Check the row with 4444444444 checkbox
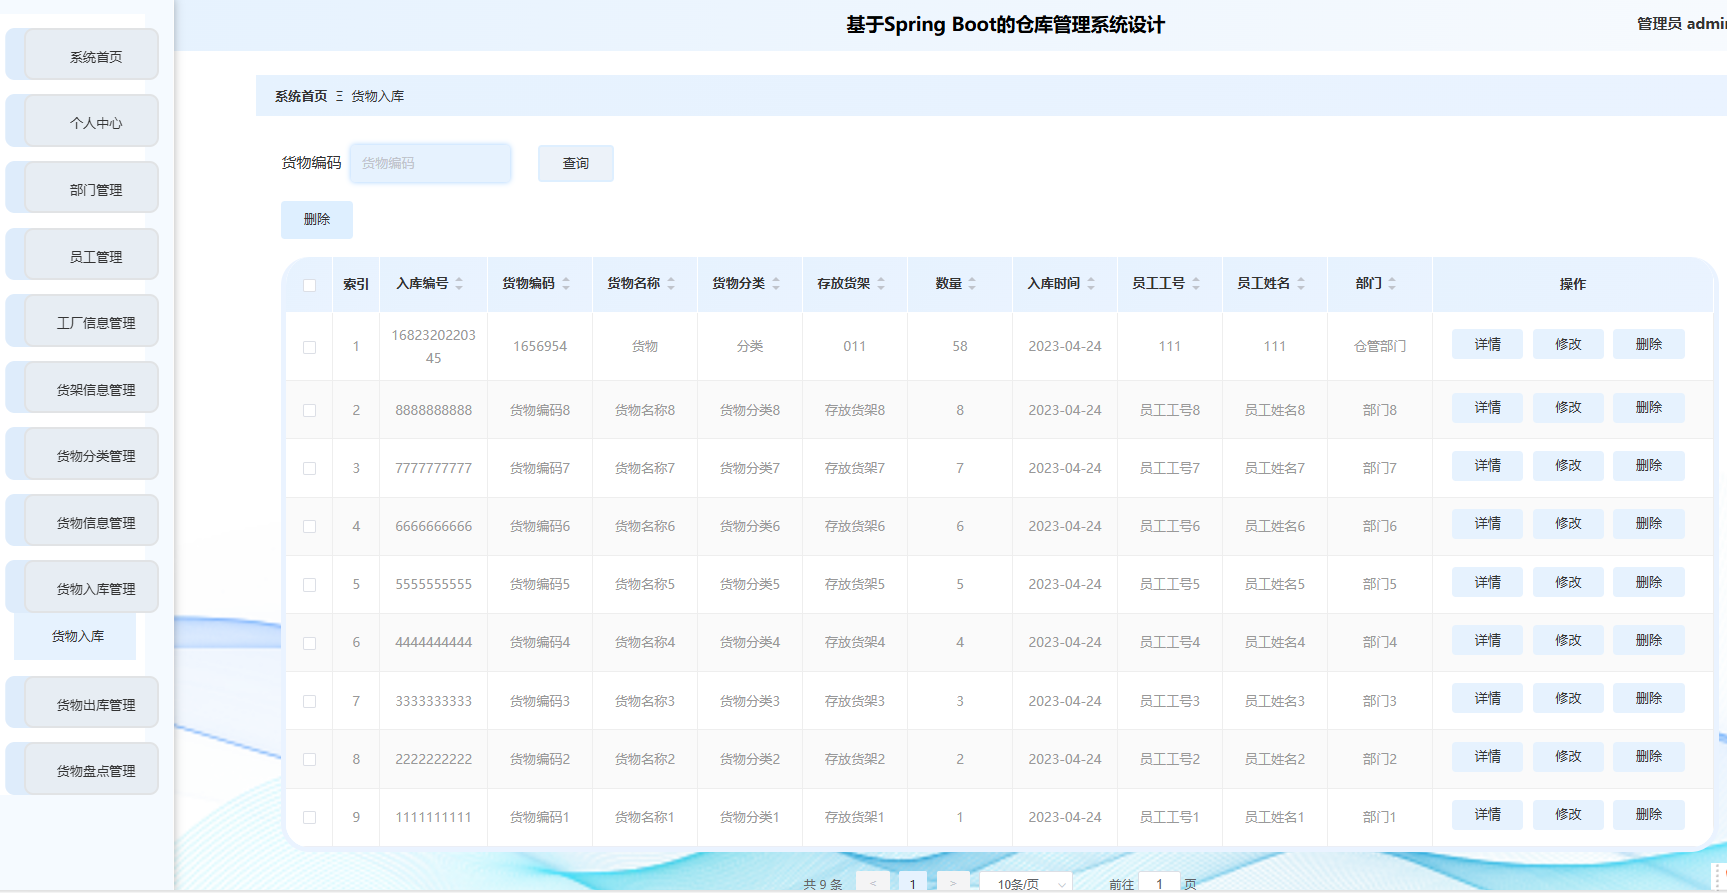 coord(310,643)
